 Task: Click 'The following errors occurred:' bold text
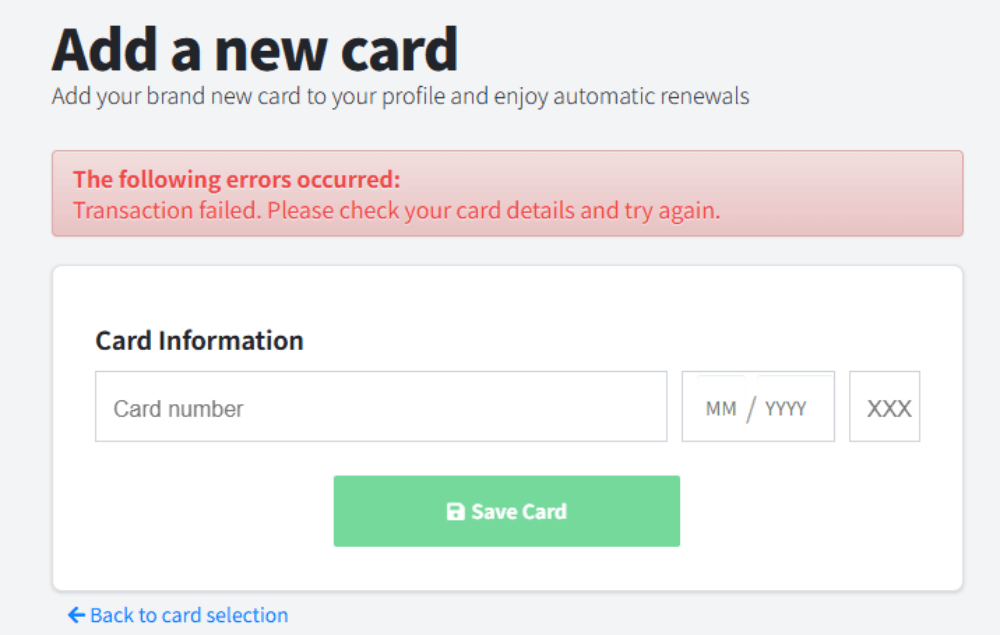tap(236, 180)
